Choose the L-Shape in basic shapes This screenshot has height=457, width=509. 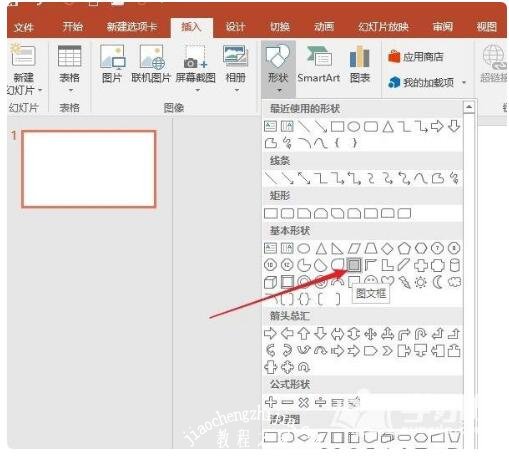pos(387,265)
